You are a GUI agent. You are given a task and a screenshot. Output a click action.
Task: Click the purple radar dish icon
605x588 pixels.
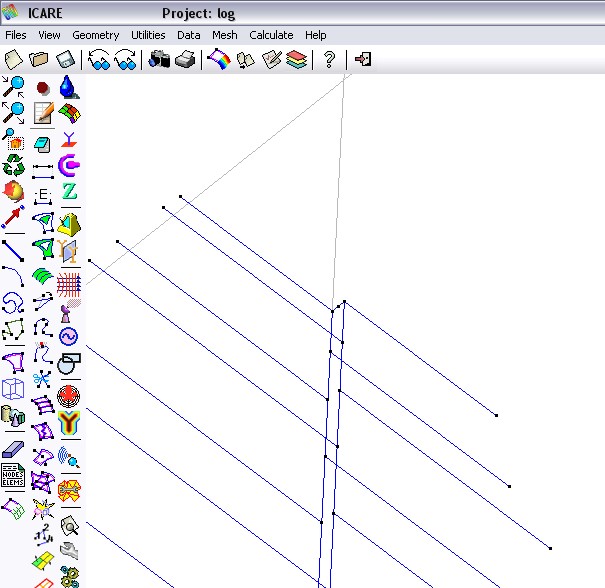click(70, 311)
